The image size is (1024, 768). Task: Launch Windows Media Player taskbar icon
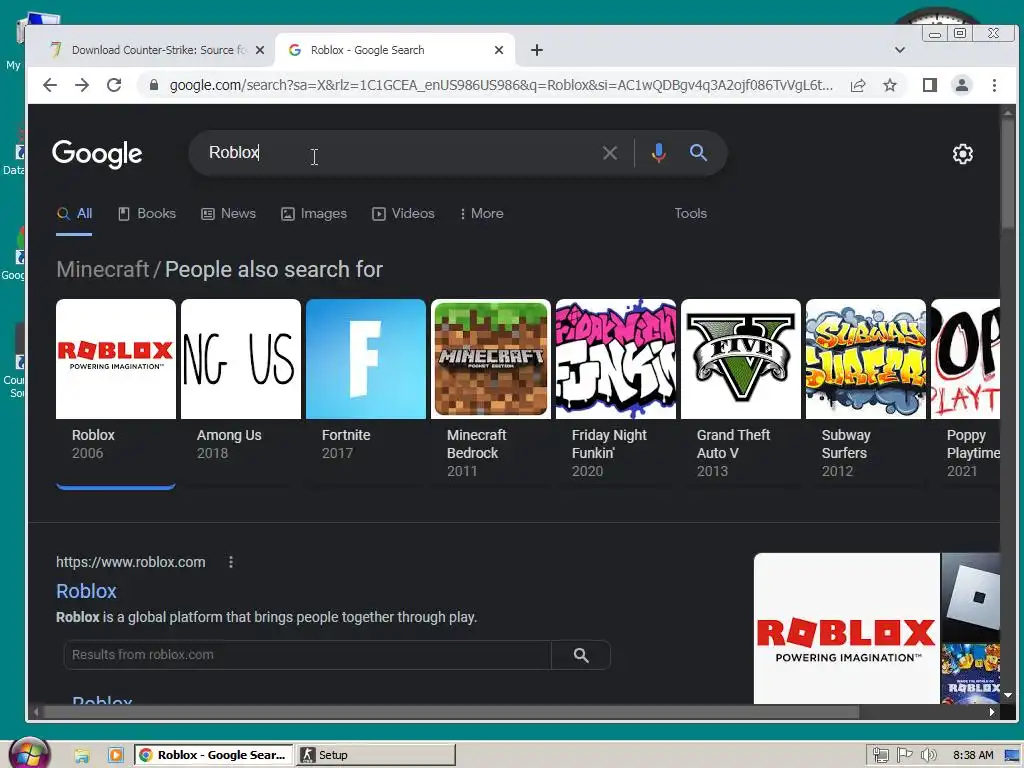coord(116,756)
